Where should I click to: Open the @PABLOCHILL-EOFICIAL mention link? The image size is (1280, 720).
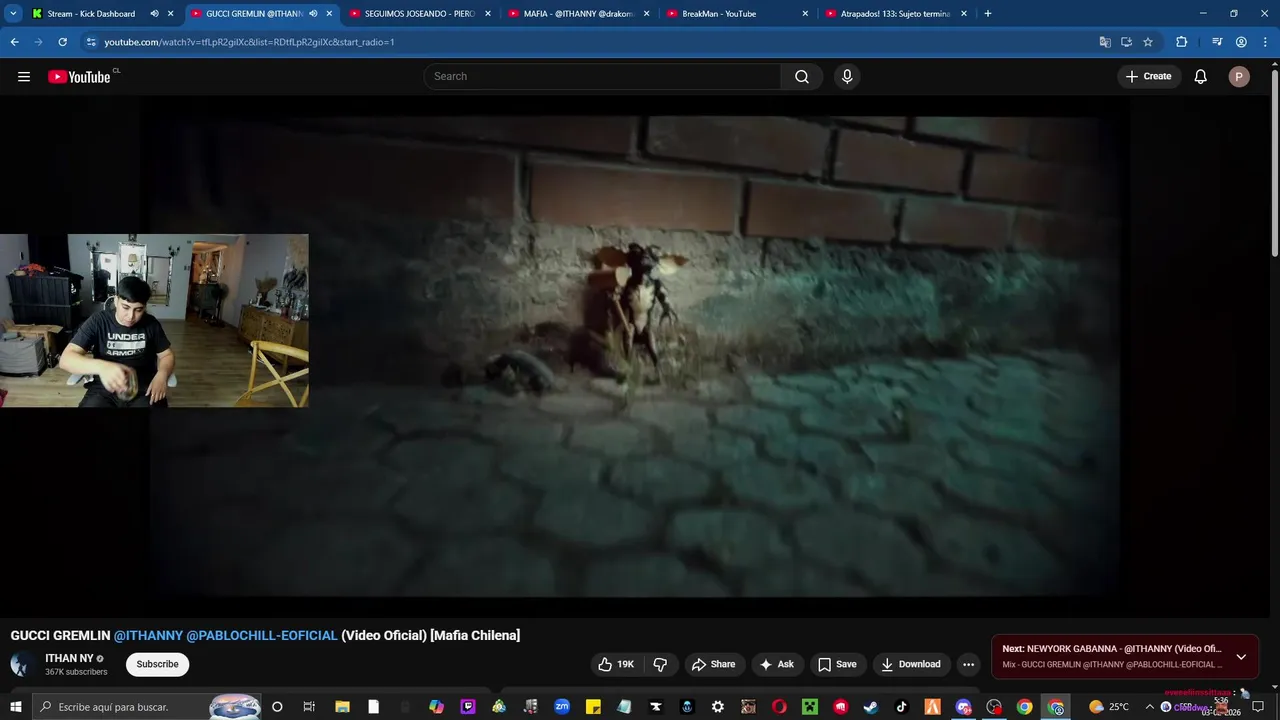262,635
